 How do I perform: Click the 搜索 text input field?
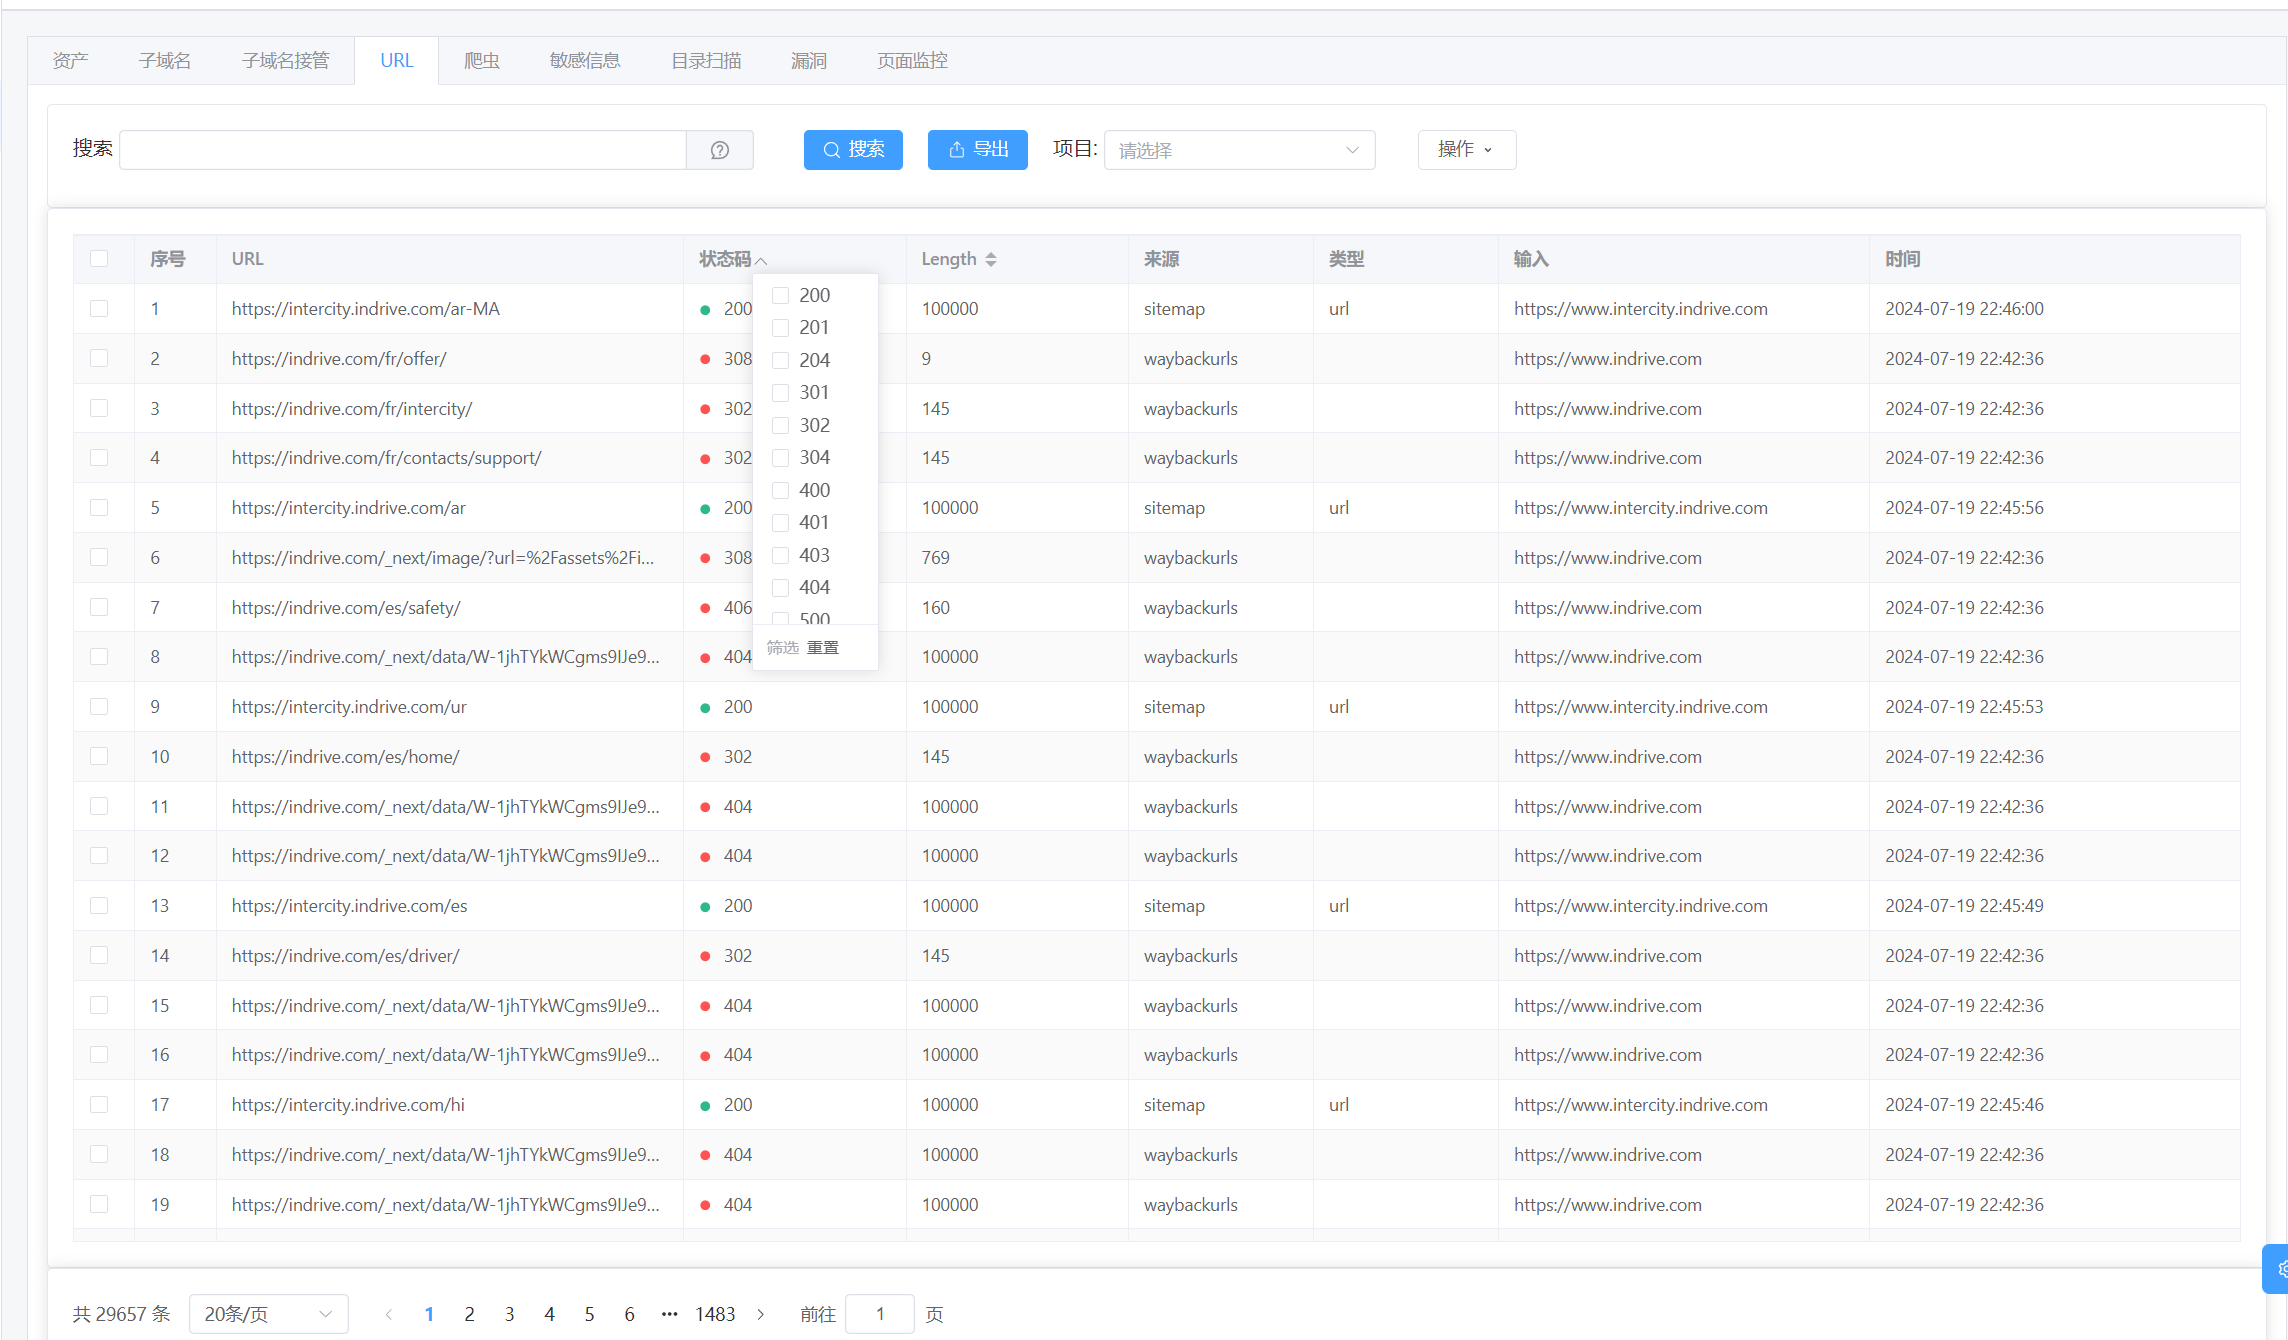tap(403, 150)
